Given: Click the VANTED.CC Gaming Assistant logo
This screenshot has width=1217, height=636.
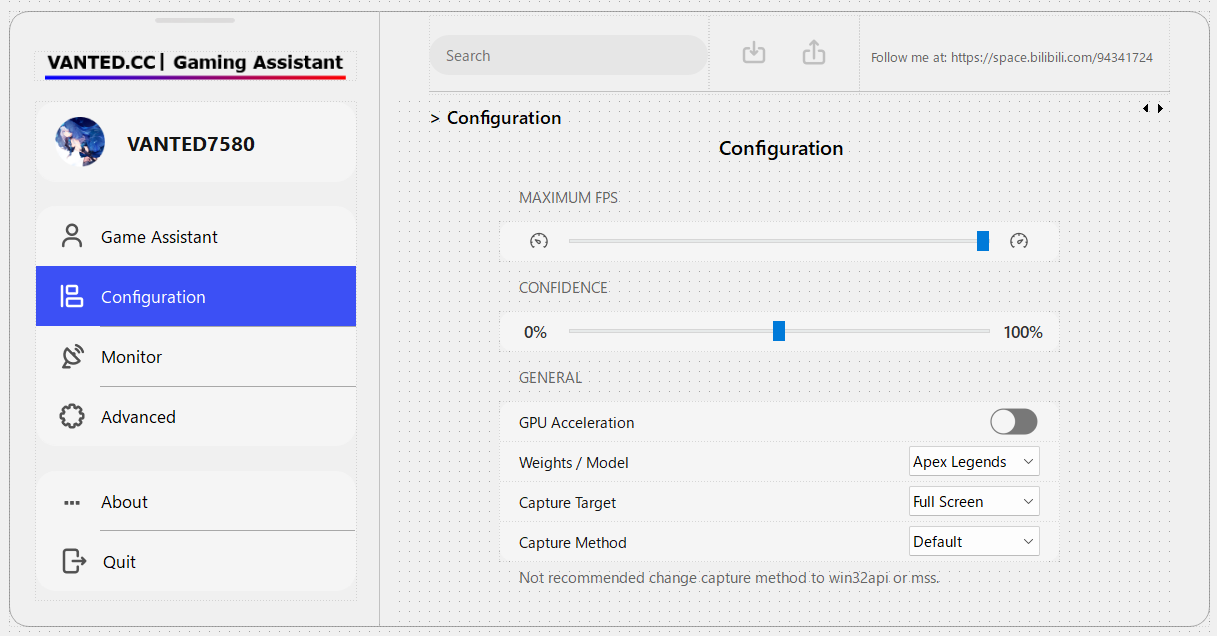Looking at the screenshot, I should click(195, 64).
